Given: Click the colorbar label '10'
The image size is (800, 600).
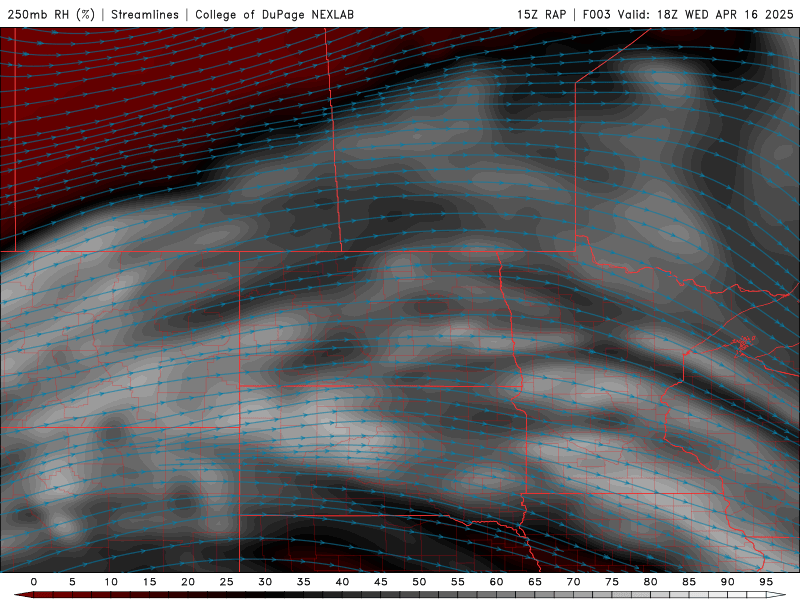Looking at the screenshot, I should tap(111, 582).
